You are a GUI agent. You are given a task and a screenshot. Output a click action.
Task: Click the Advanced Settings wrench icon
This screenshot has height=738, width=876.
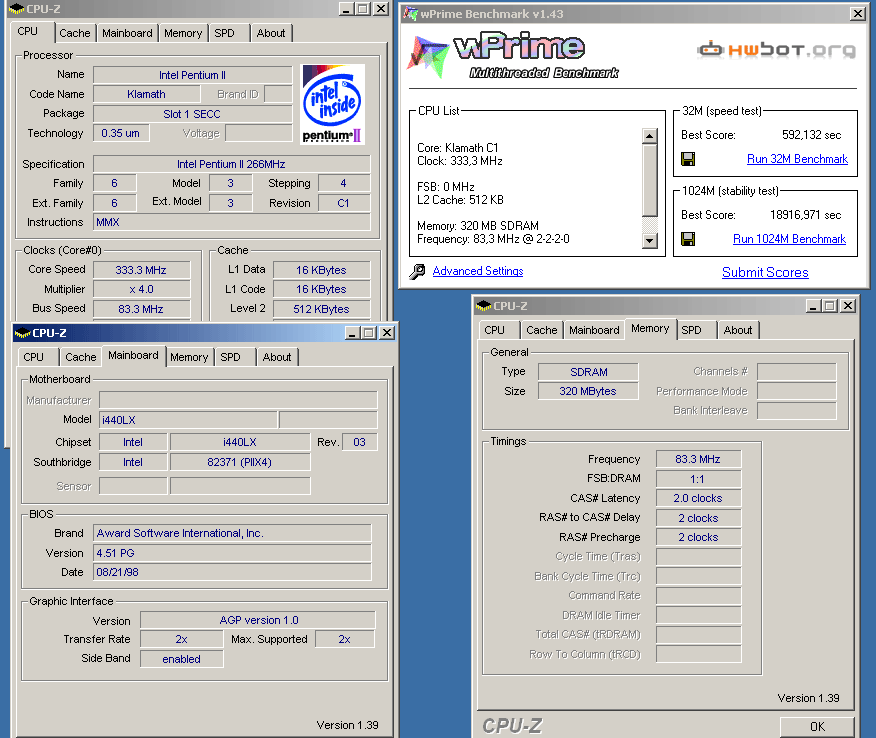coord(417,272)
